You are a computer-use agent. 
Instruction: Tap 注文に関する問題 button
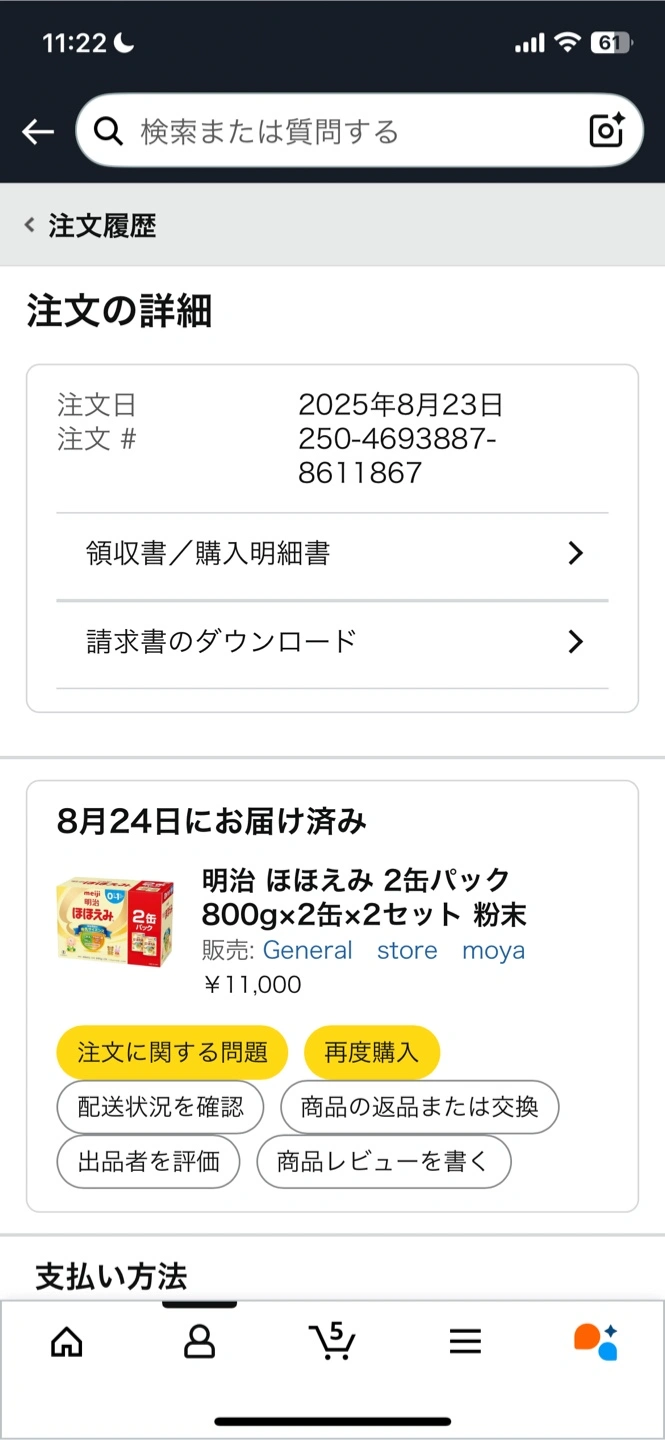tap(172, 1052)
